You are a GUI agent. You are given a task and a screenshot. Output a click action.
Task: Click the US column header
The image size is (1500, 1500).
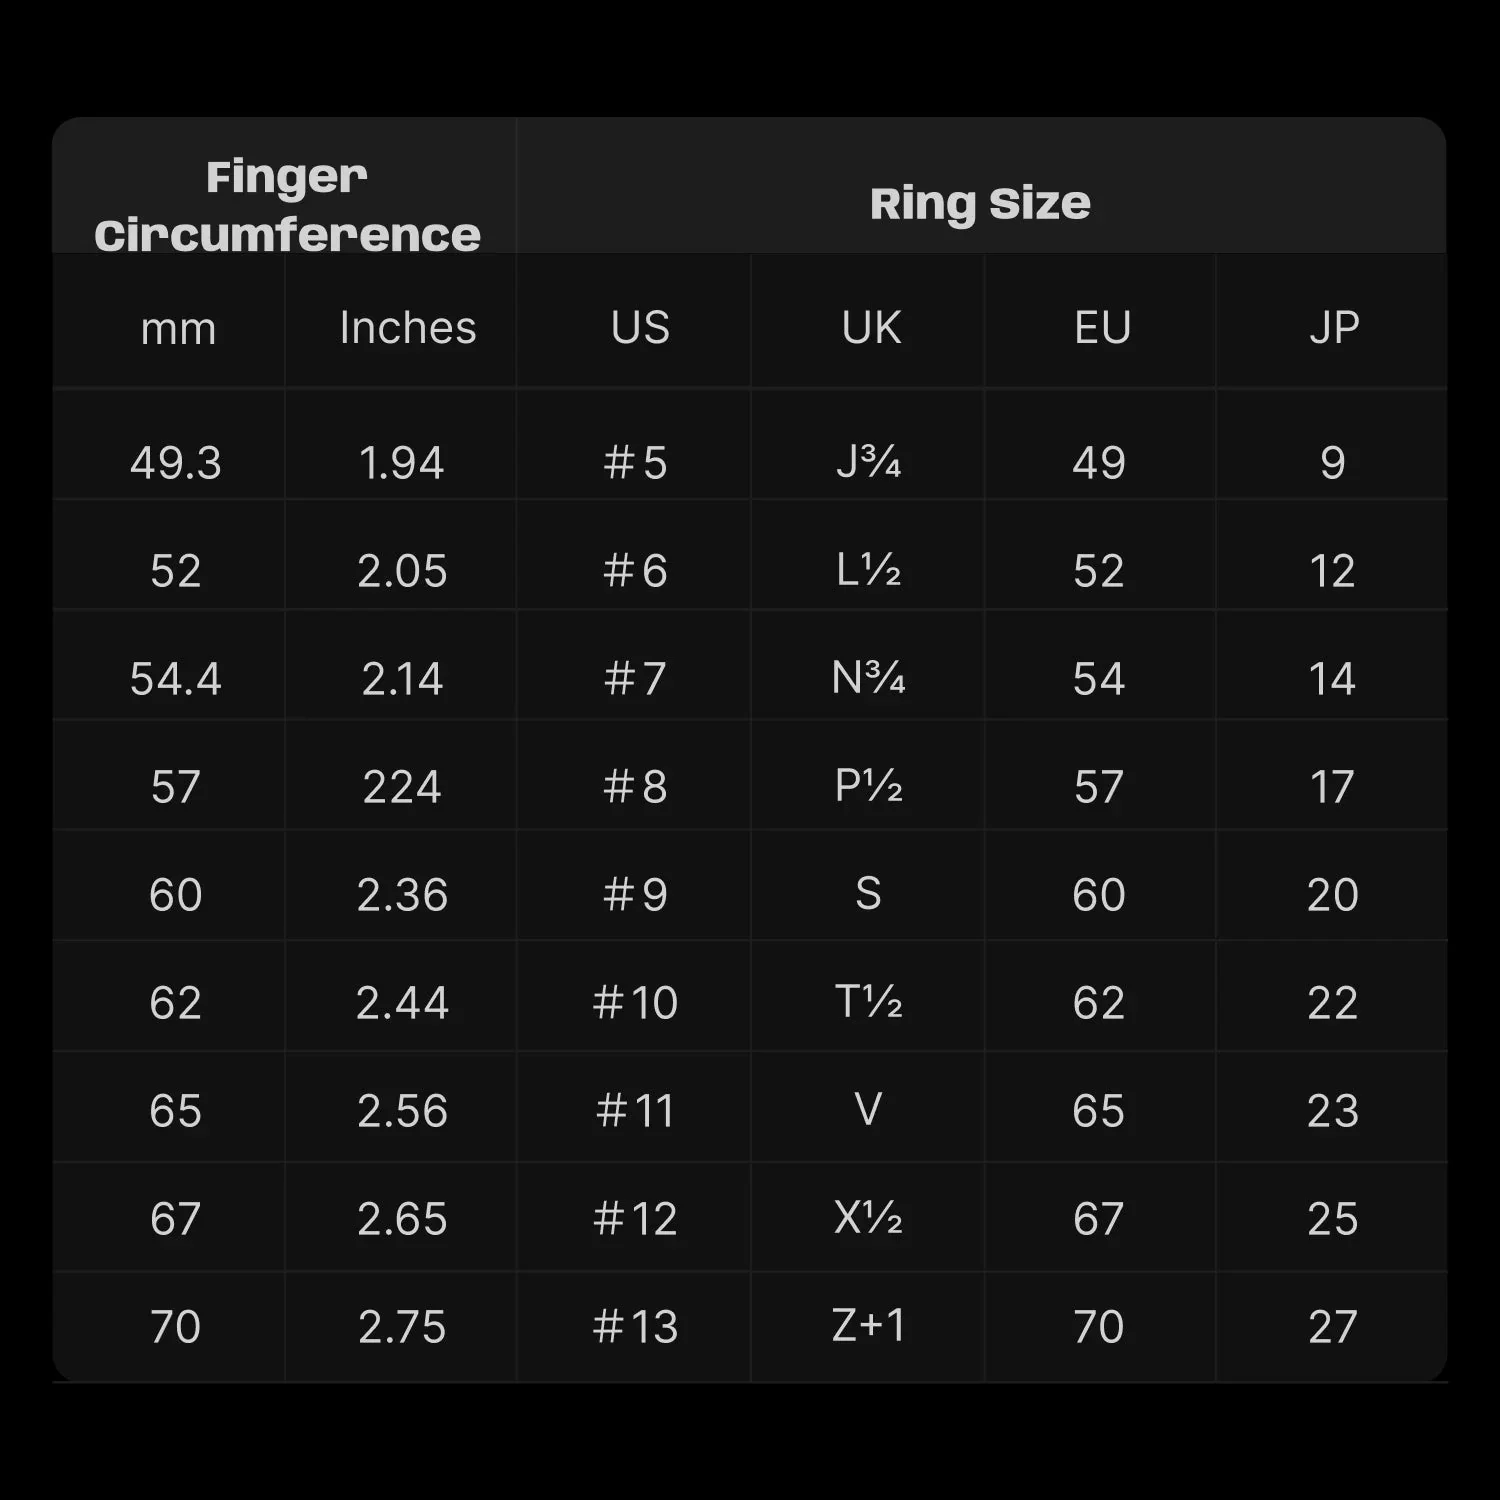pos(640,328)
